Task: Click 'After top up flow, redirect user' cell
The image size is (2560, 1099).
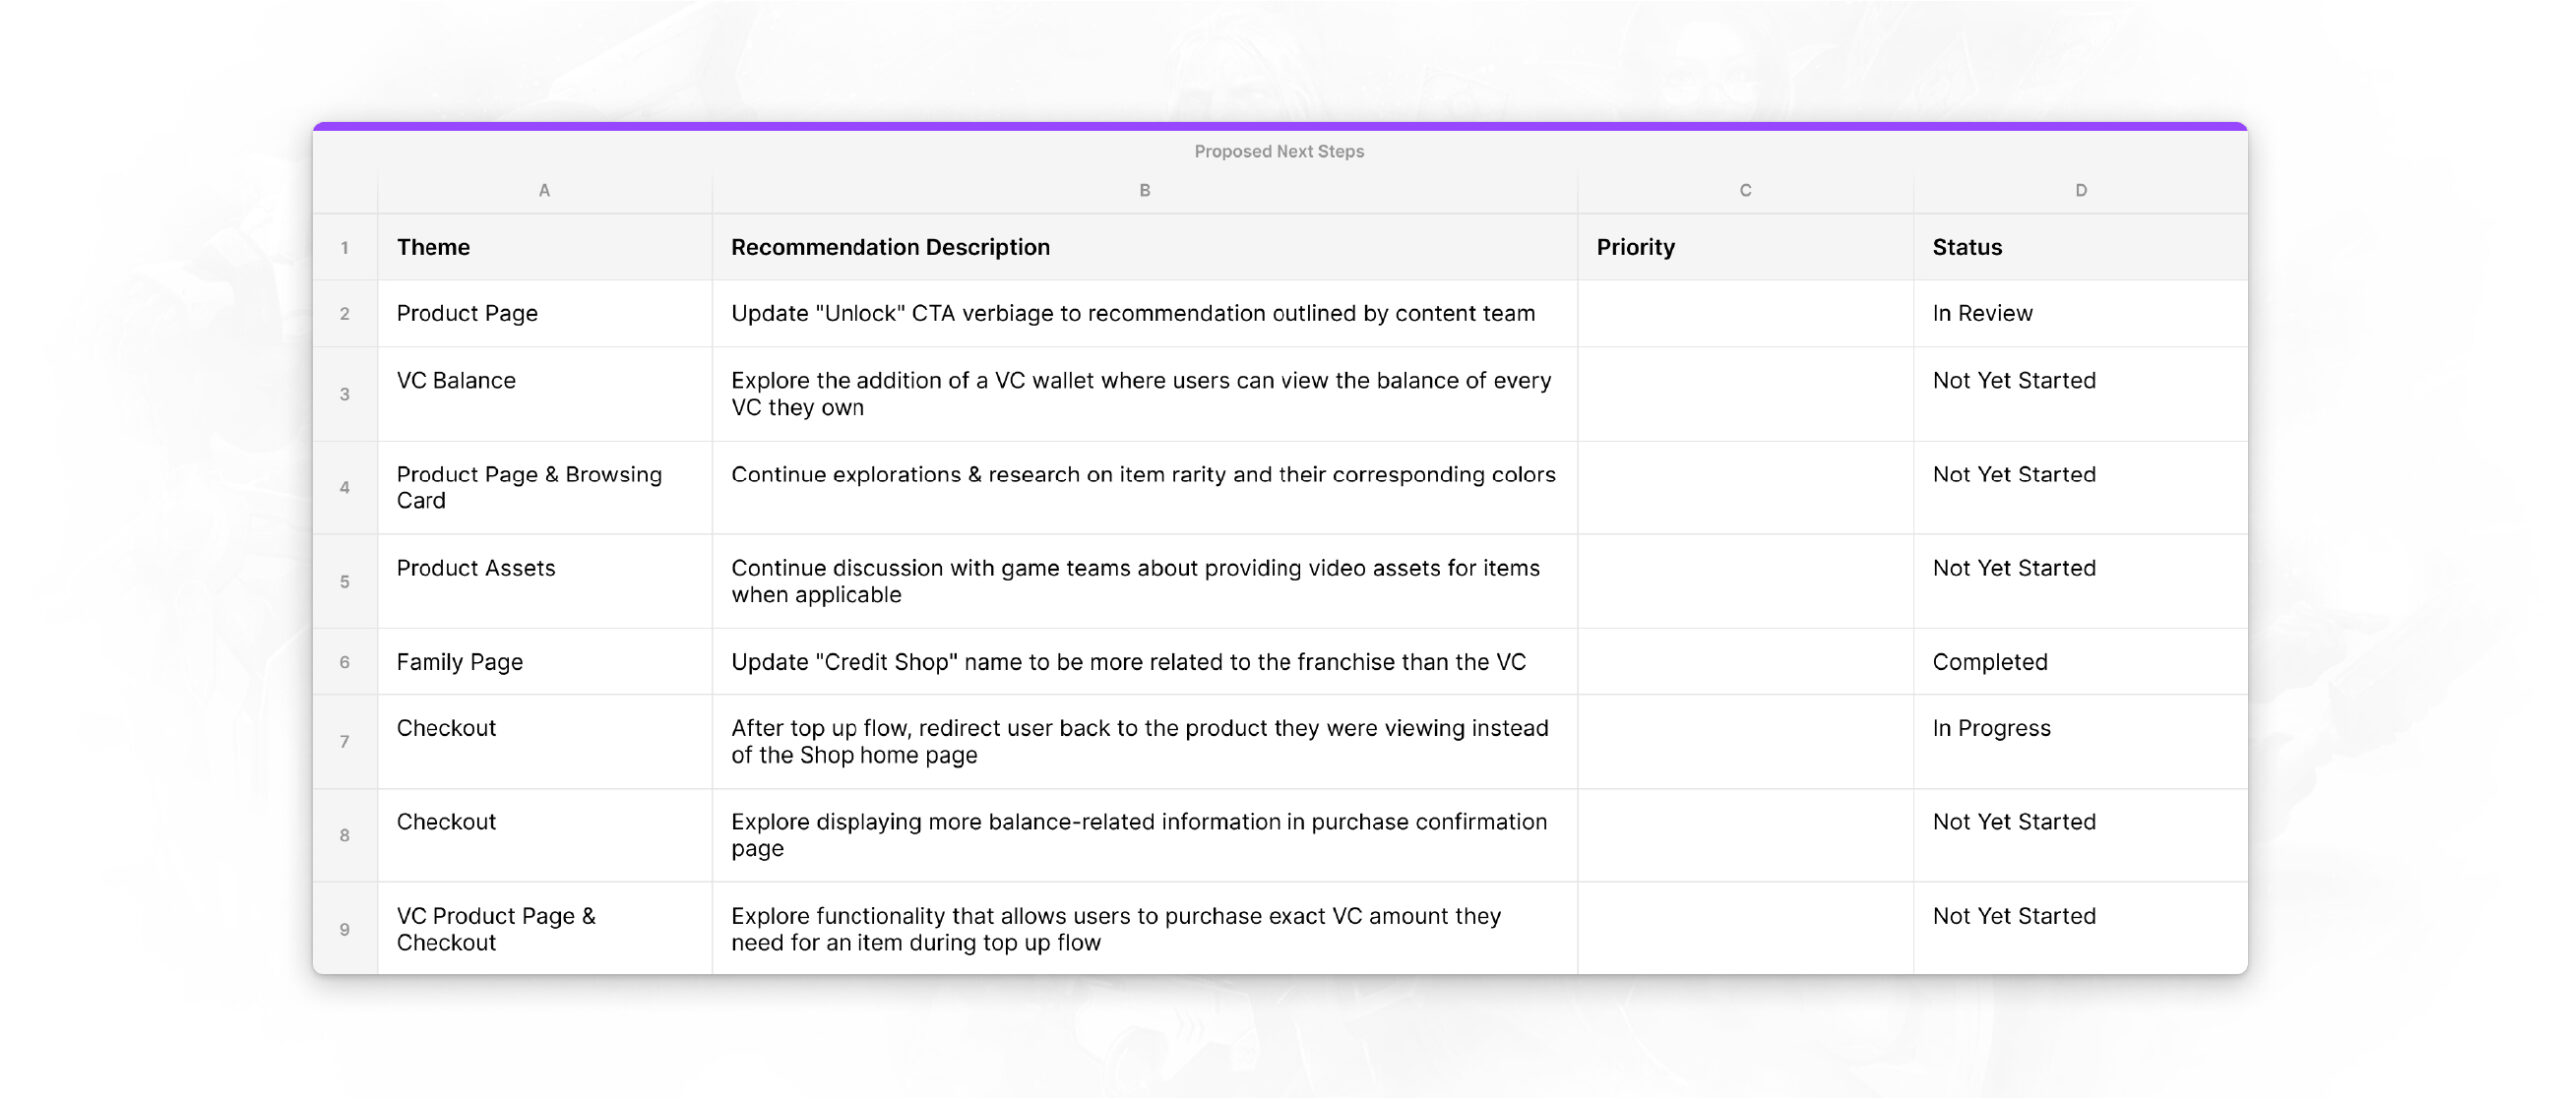Action: point(1145,742)
